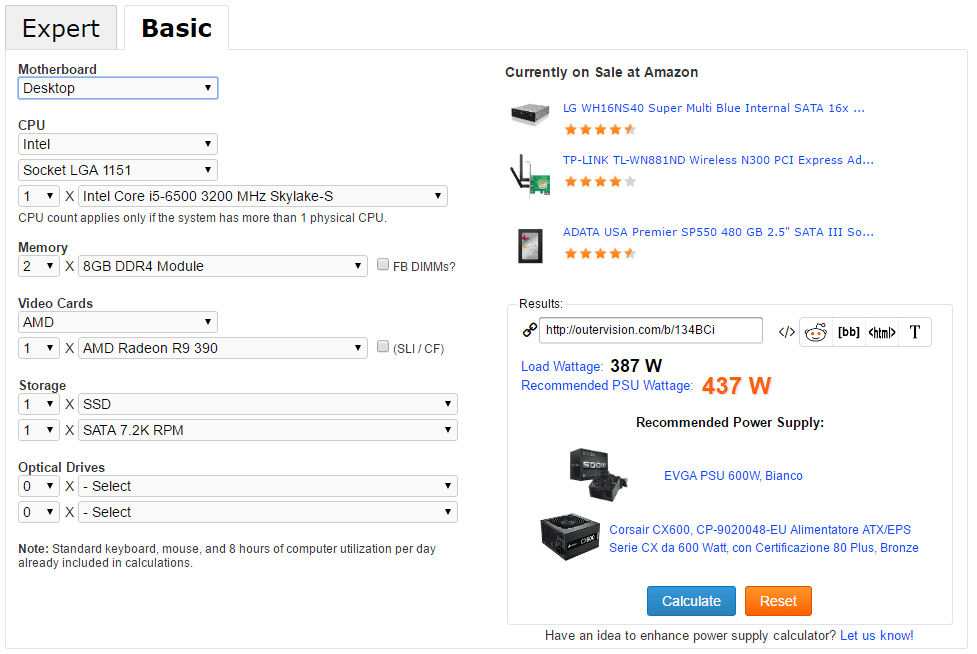
Task: Click the BBCode [bb] export icon
Action: (849, 332)
